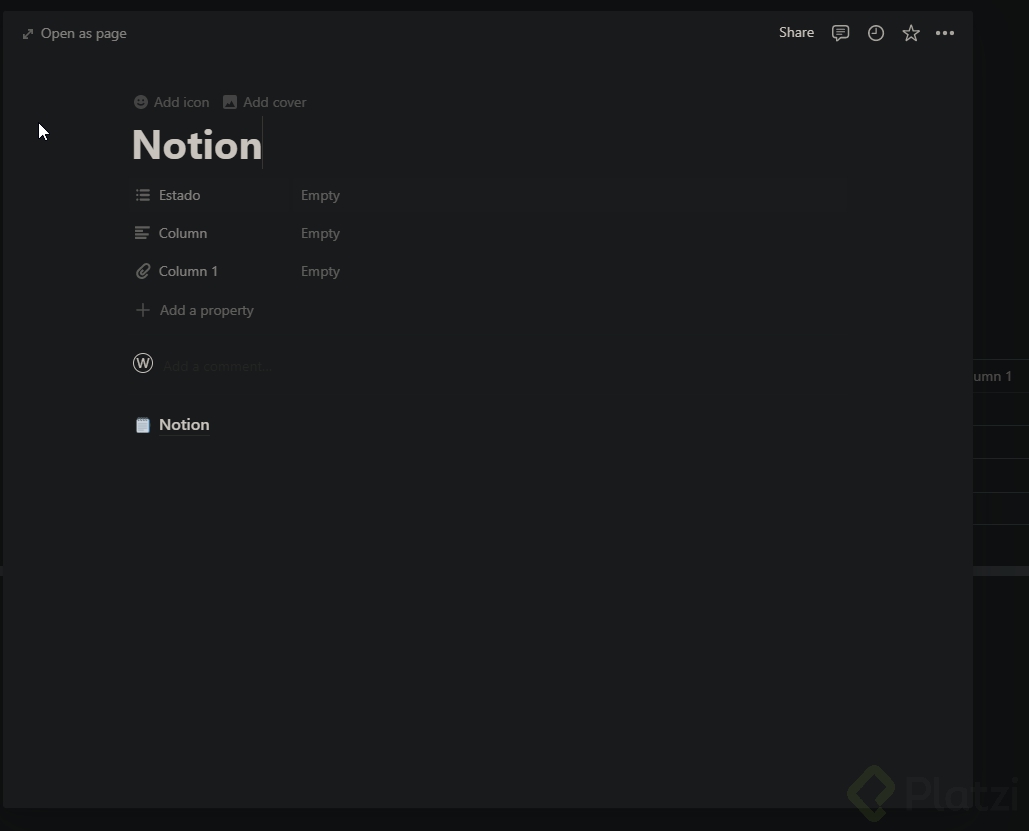
Task: Click the paperclip icon of Column 1
Action: pyautogui.click(x=142, y=271)
